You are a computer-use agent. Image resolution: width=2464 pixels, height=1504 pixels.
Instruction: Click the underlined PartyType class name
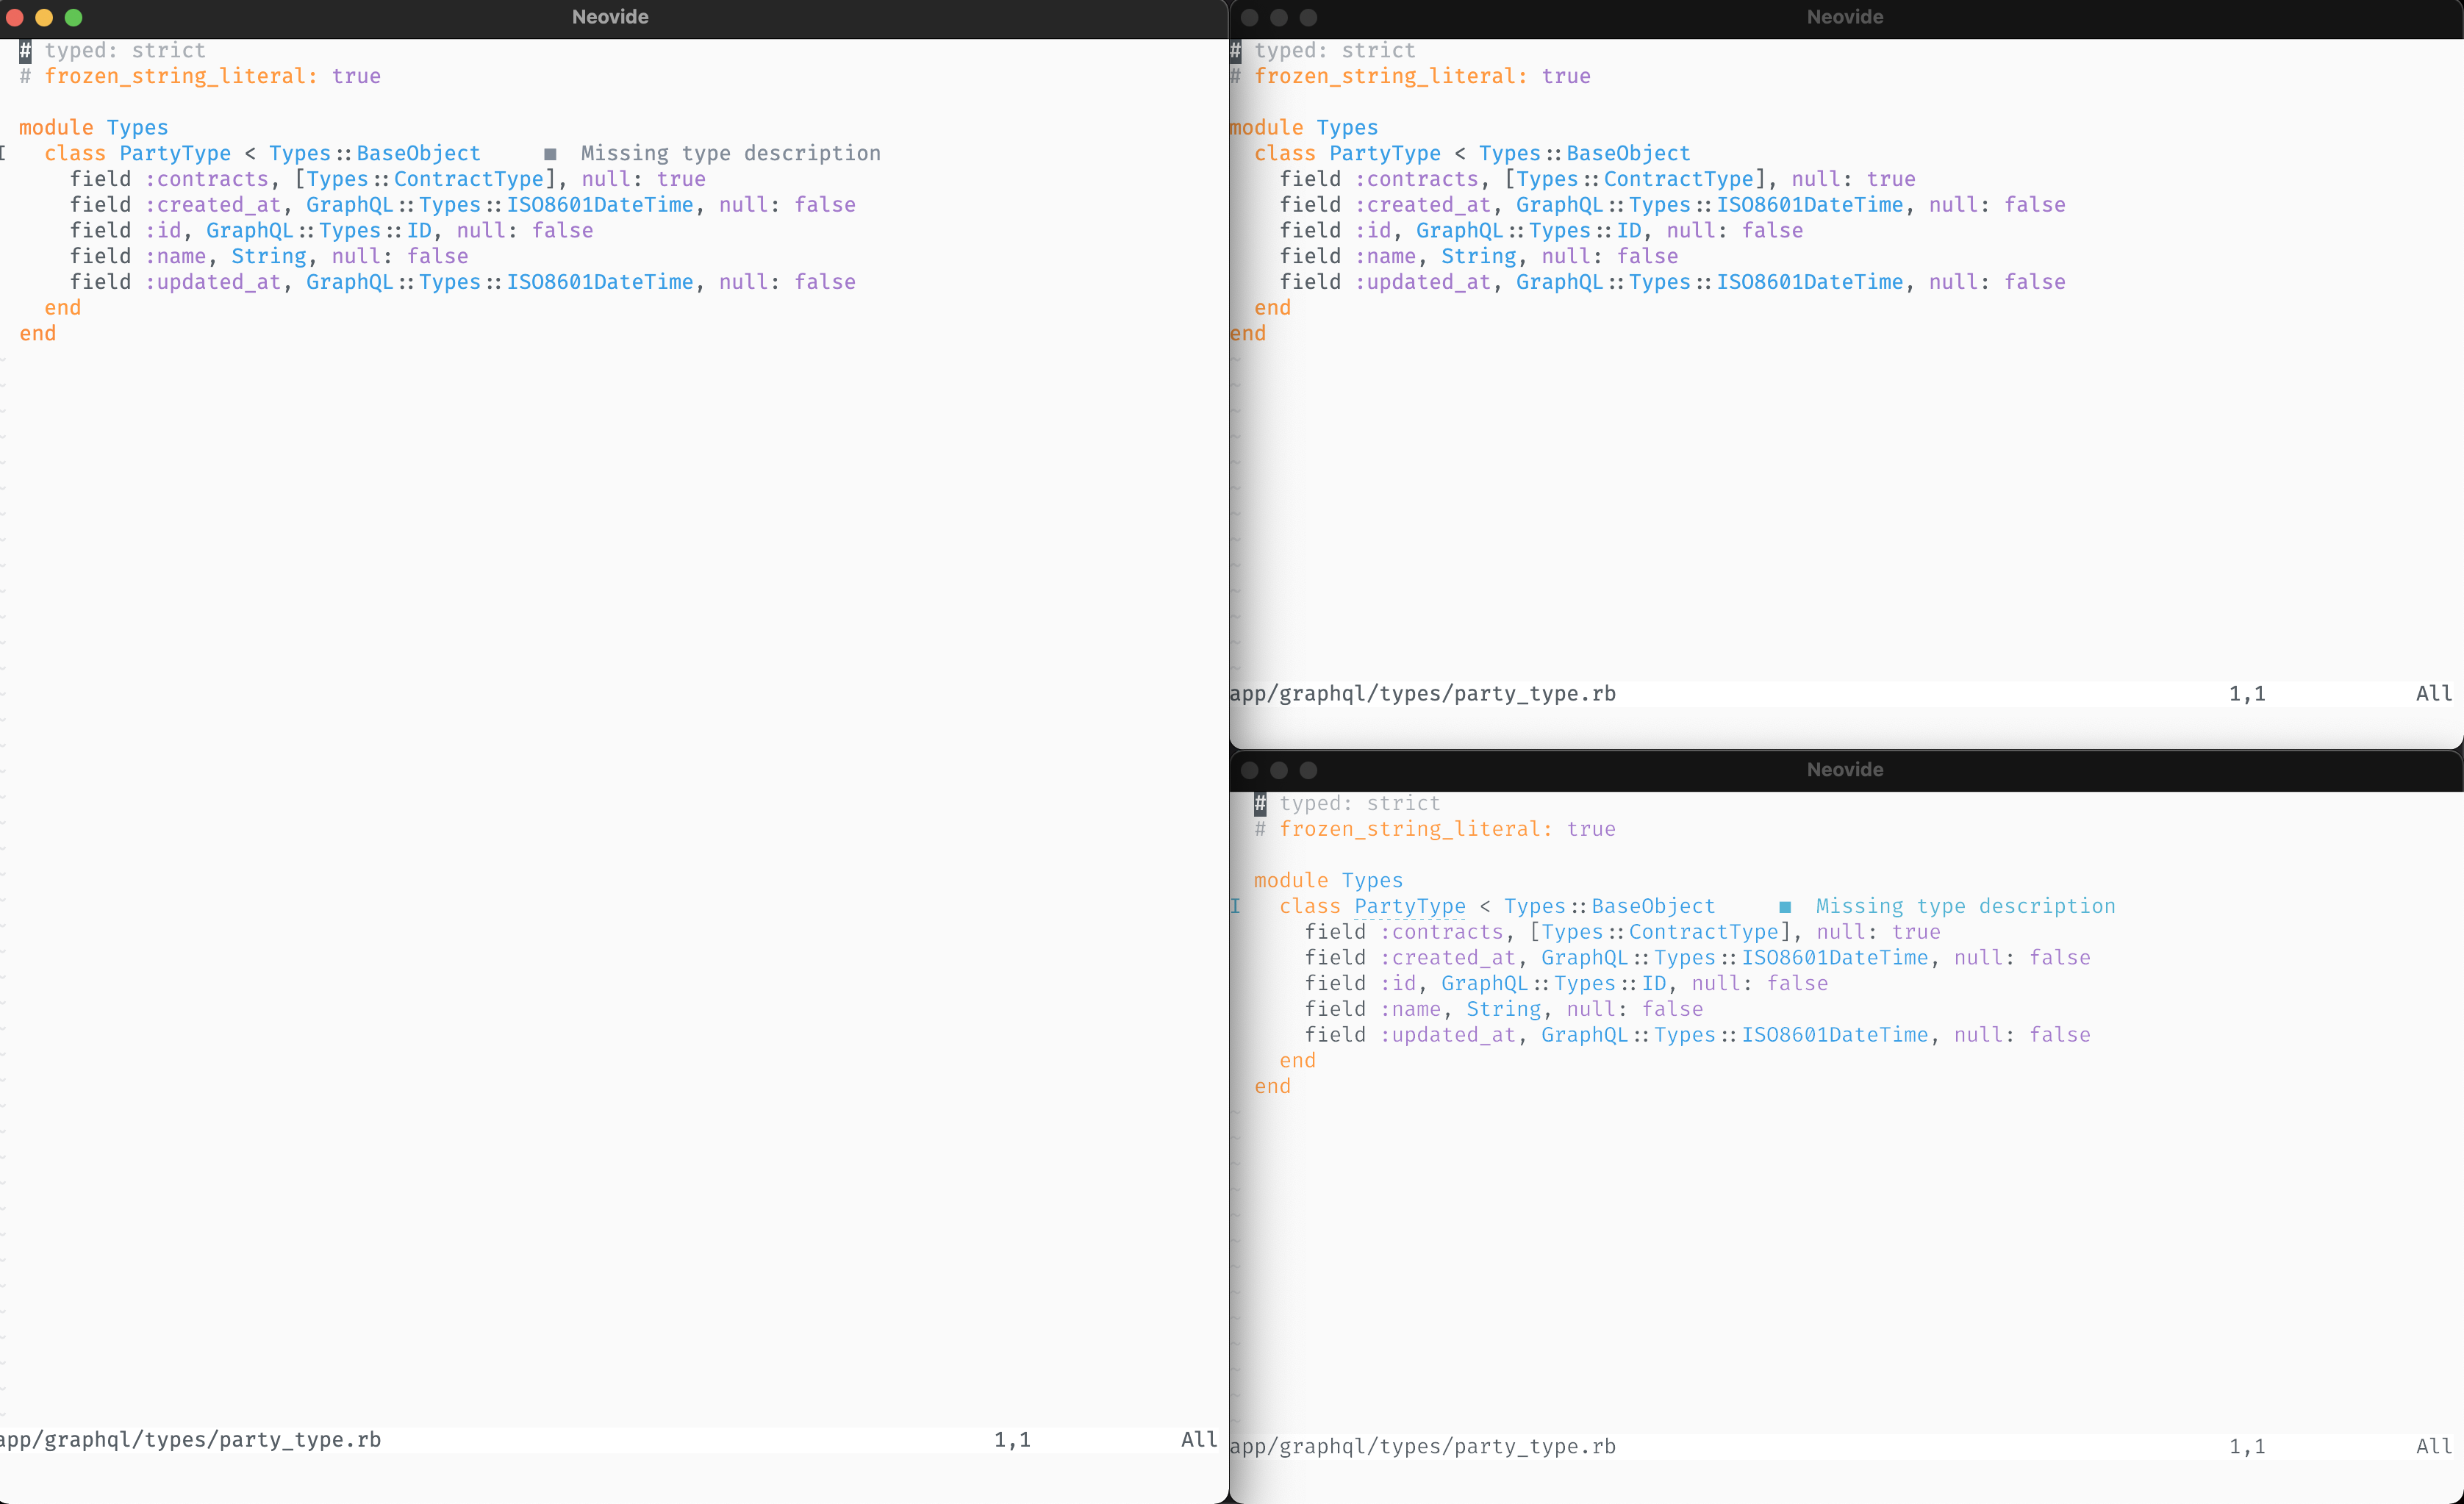click(1410, 906)
